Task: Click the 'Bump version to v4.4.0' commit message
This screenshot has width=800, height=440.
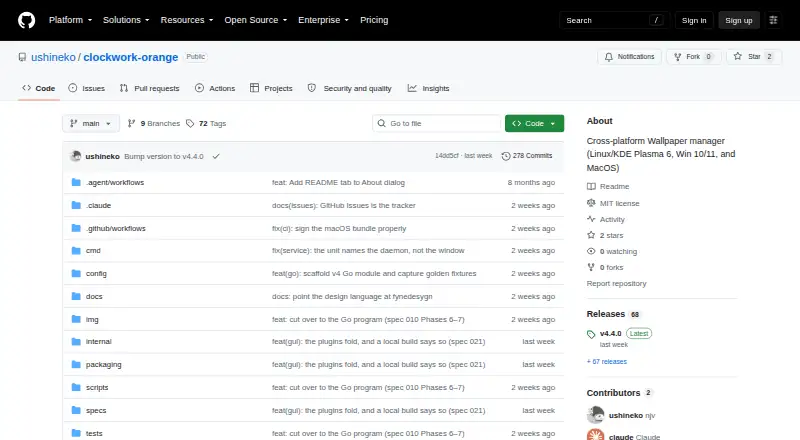Action: 164,156
